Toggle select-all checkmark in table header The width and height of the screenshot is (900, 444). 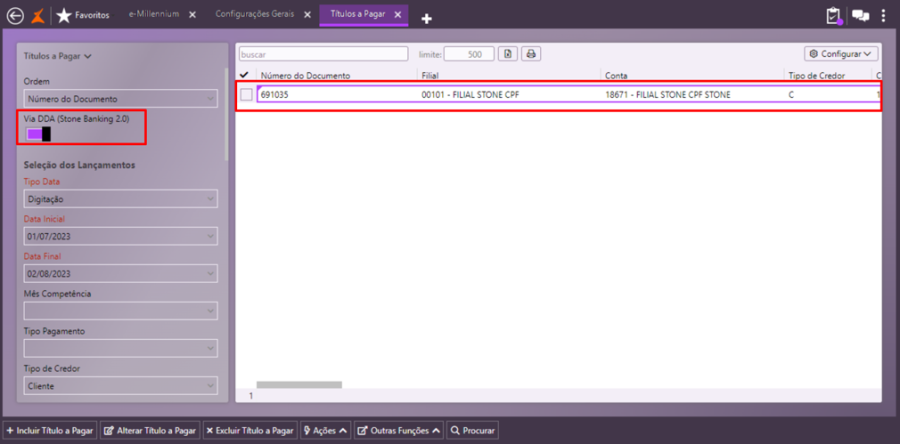pos(244,75)
